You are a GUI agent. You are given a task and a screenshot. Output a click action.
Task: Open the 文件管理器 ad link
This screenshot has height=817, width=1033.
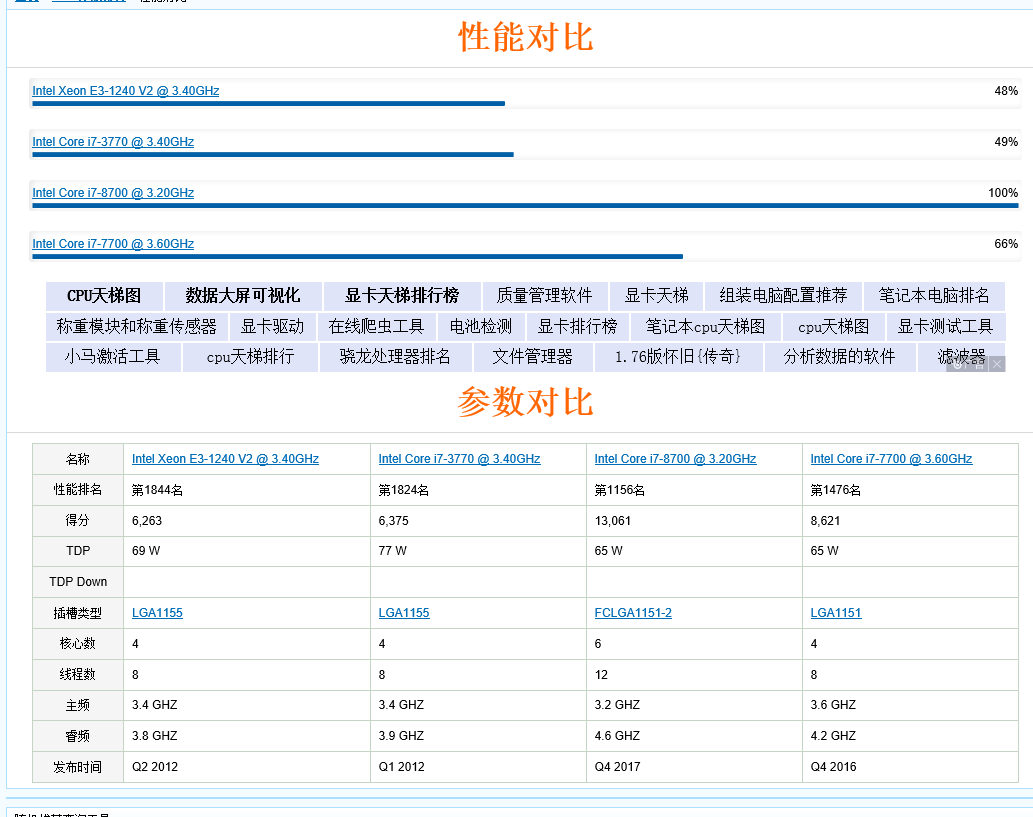pos(533,357)
